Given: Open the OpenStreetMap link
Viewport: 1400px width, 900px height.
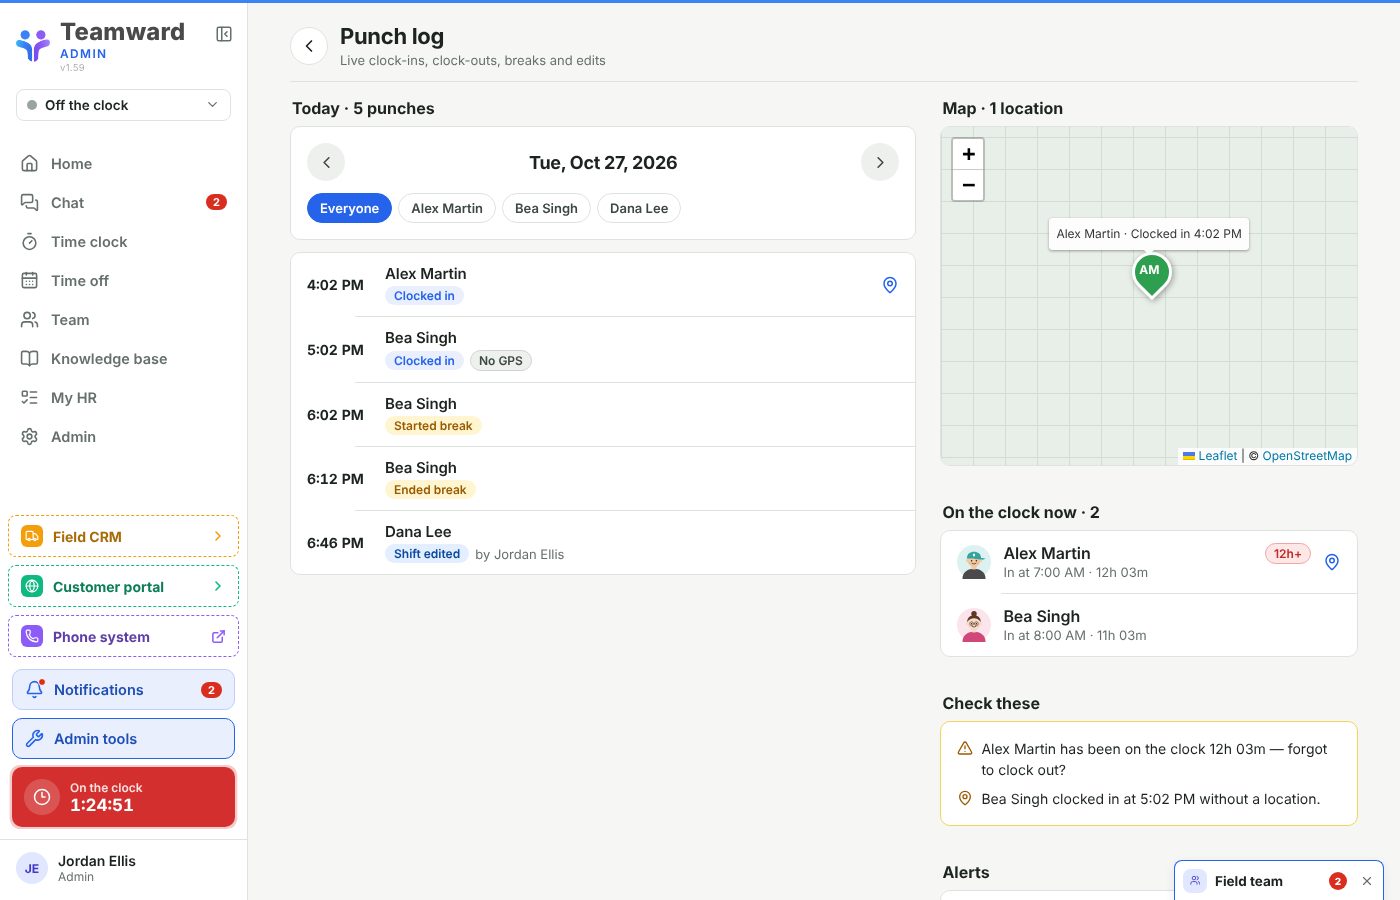Looking at the screenshot, I should (x=1307, y=456).
